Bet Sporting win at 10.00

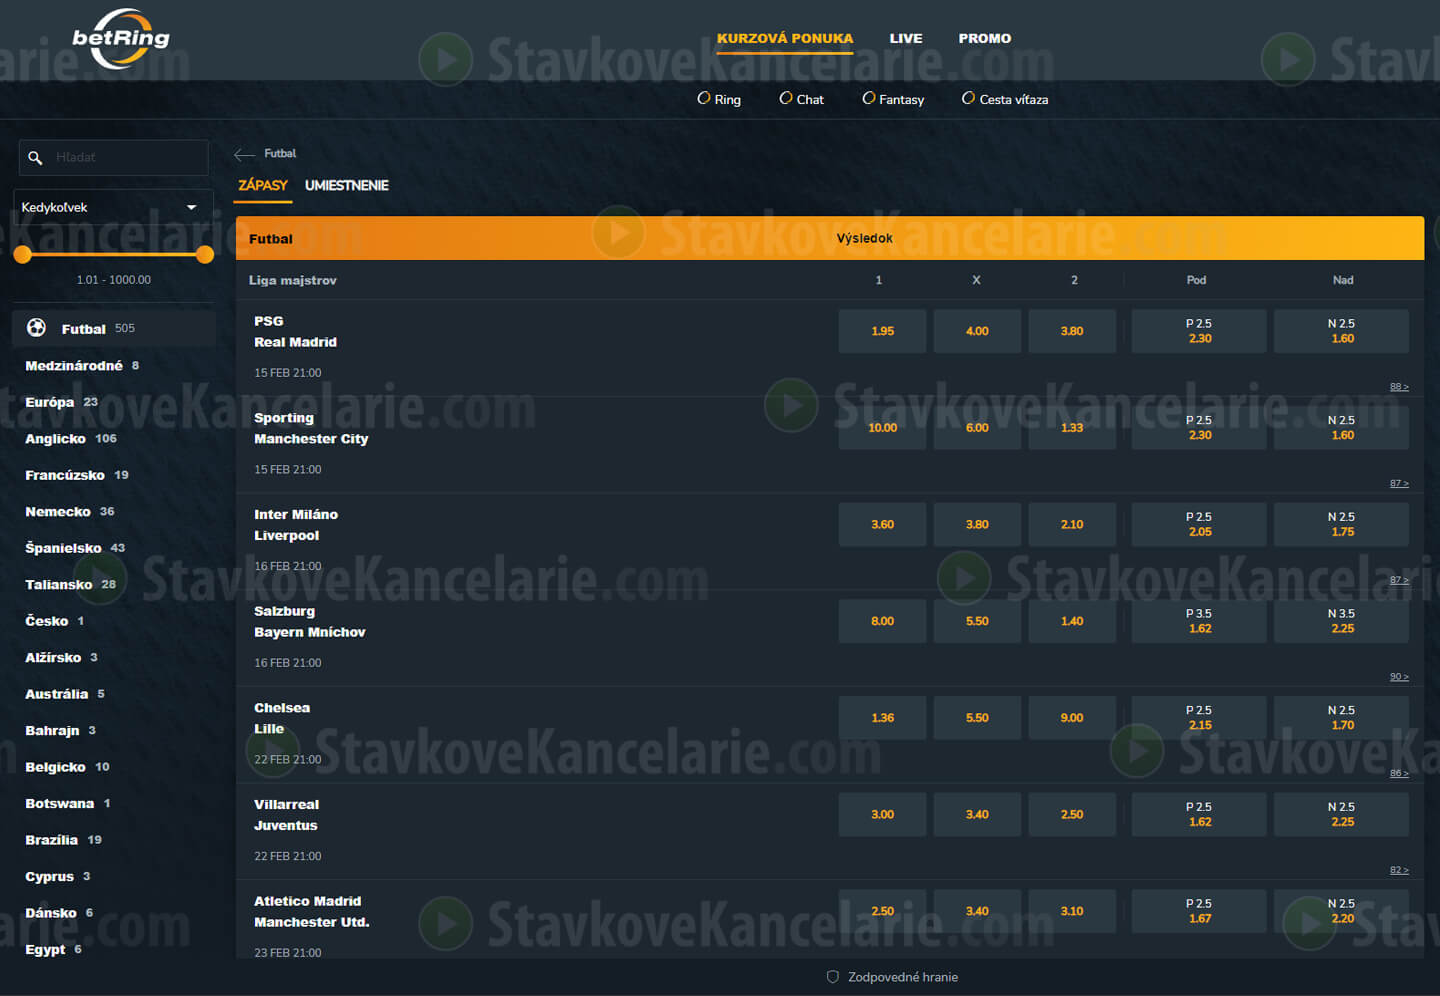tap(882, 428)
